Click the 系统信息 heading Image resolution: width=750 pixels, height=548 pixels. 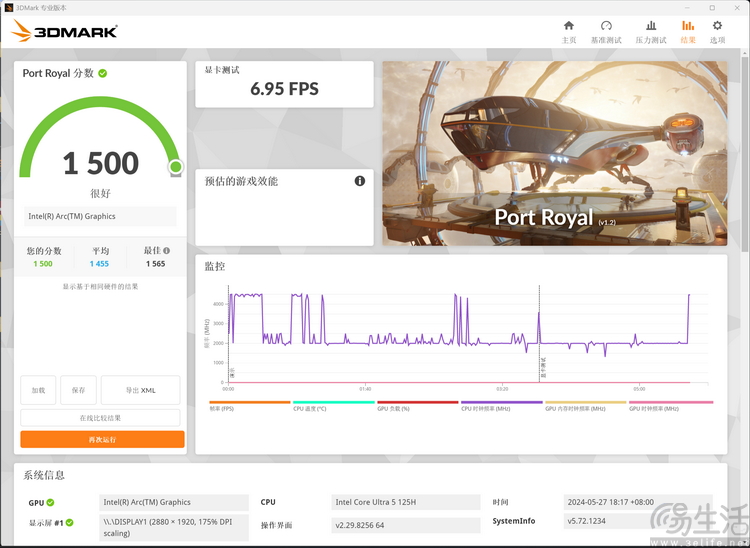(x=44, y=475)
